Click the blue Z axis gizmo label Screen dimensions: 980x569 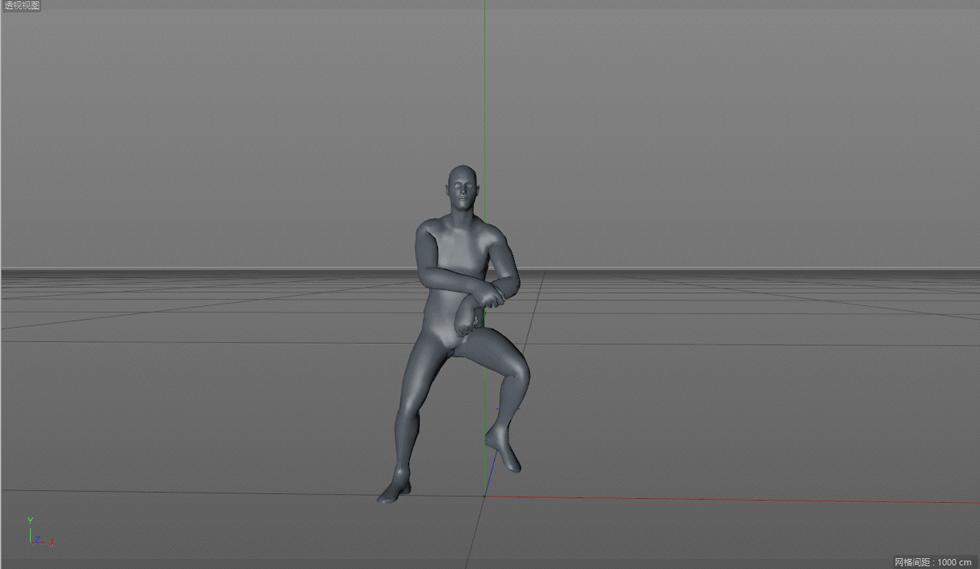[x=37, y=540]
